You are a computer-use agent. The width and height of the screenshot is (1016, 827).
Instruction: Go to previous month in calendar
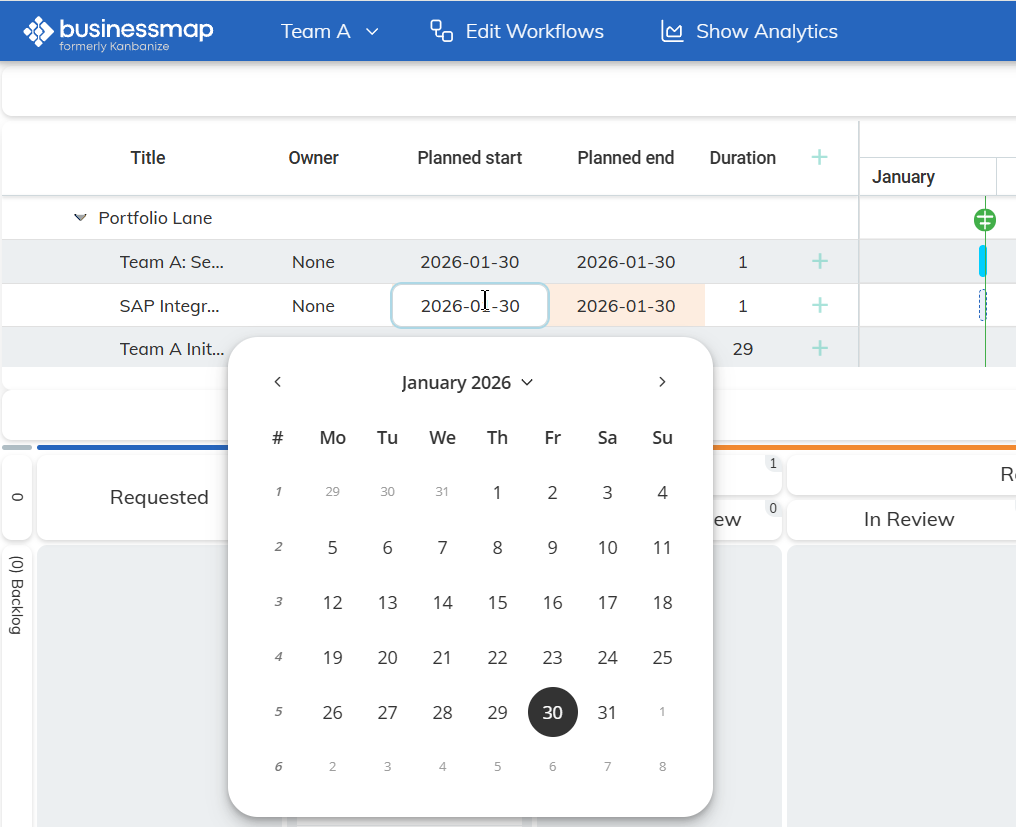coord(278,382)
